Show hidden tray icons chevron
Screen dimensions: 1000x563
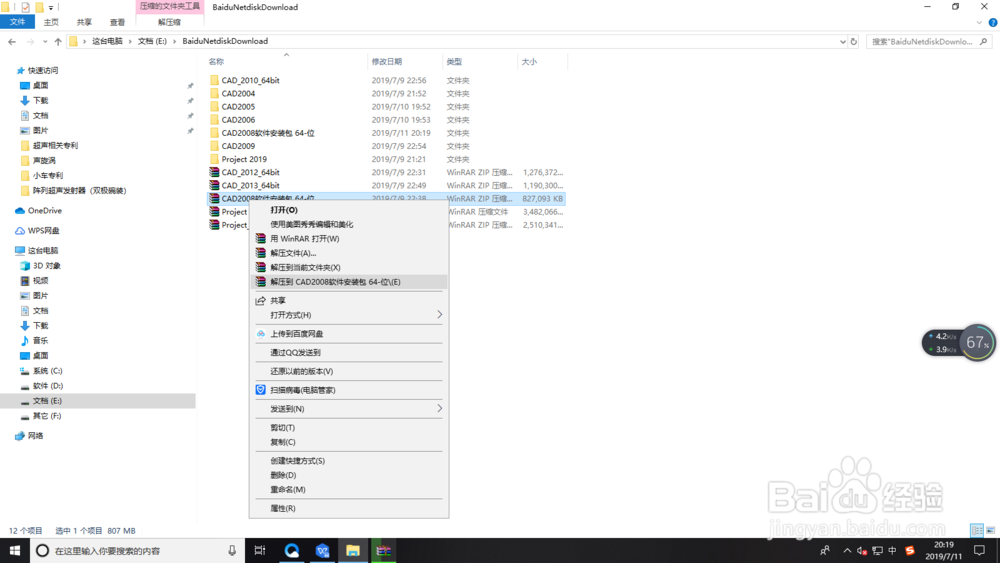847,550
